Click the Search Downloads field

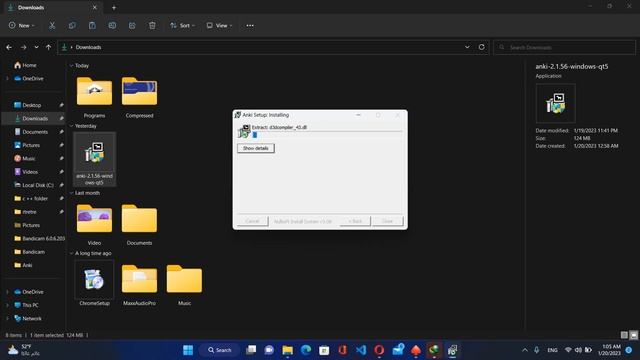564,47
